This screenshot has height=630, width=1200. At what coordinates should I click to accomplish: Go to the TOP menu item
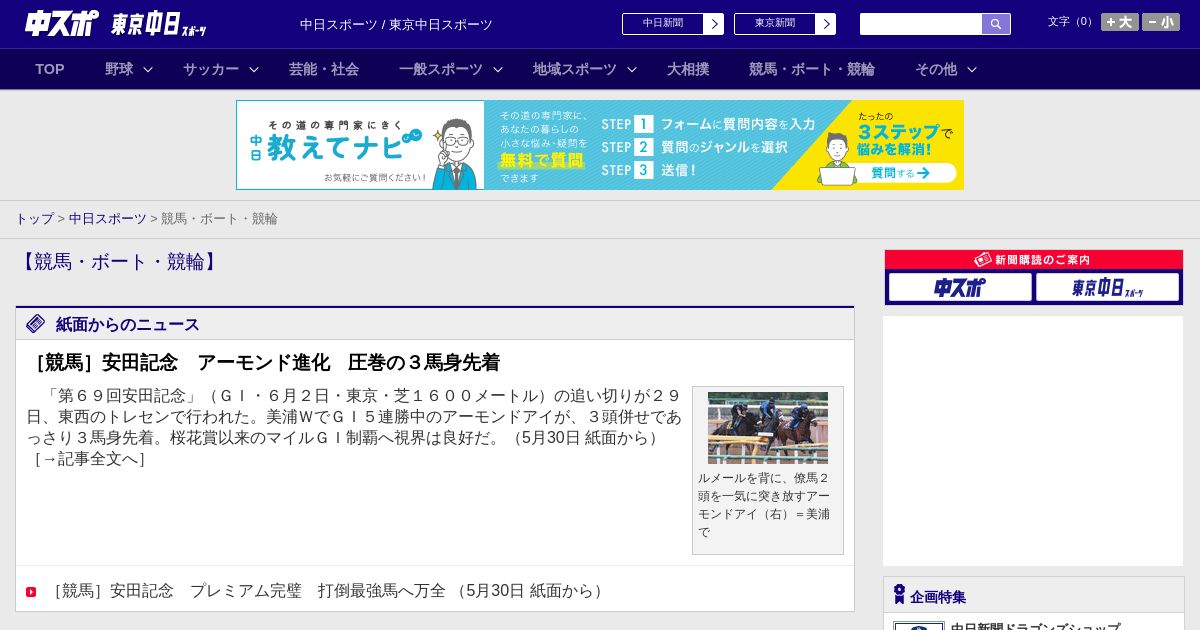[50, 69]
